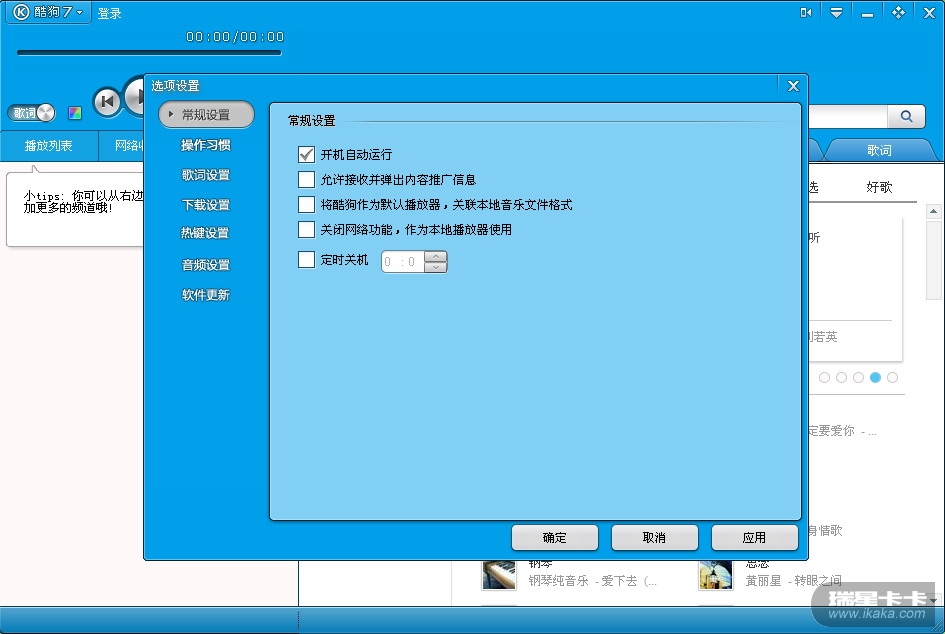Click the shutdown timer time field

tap(403, 262)
